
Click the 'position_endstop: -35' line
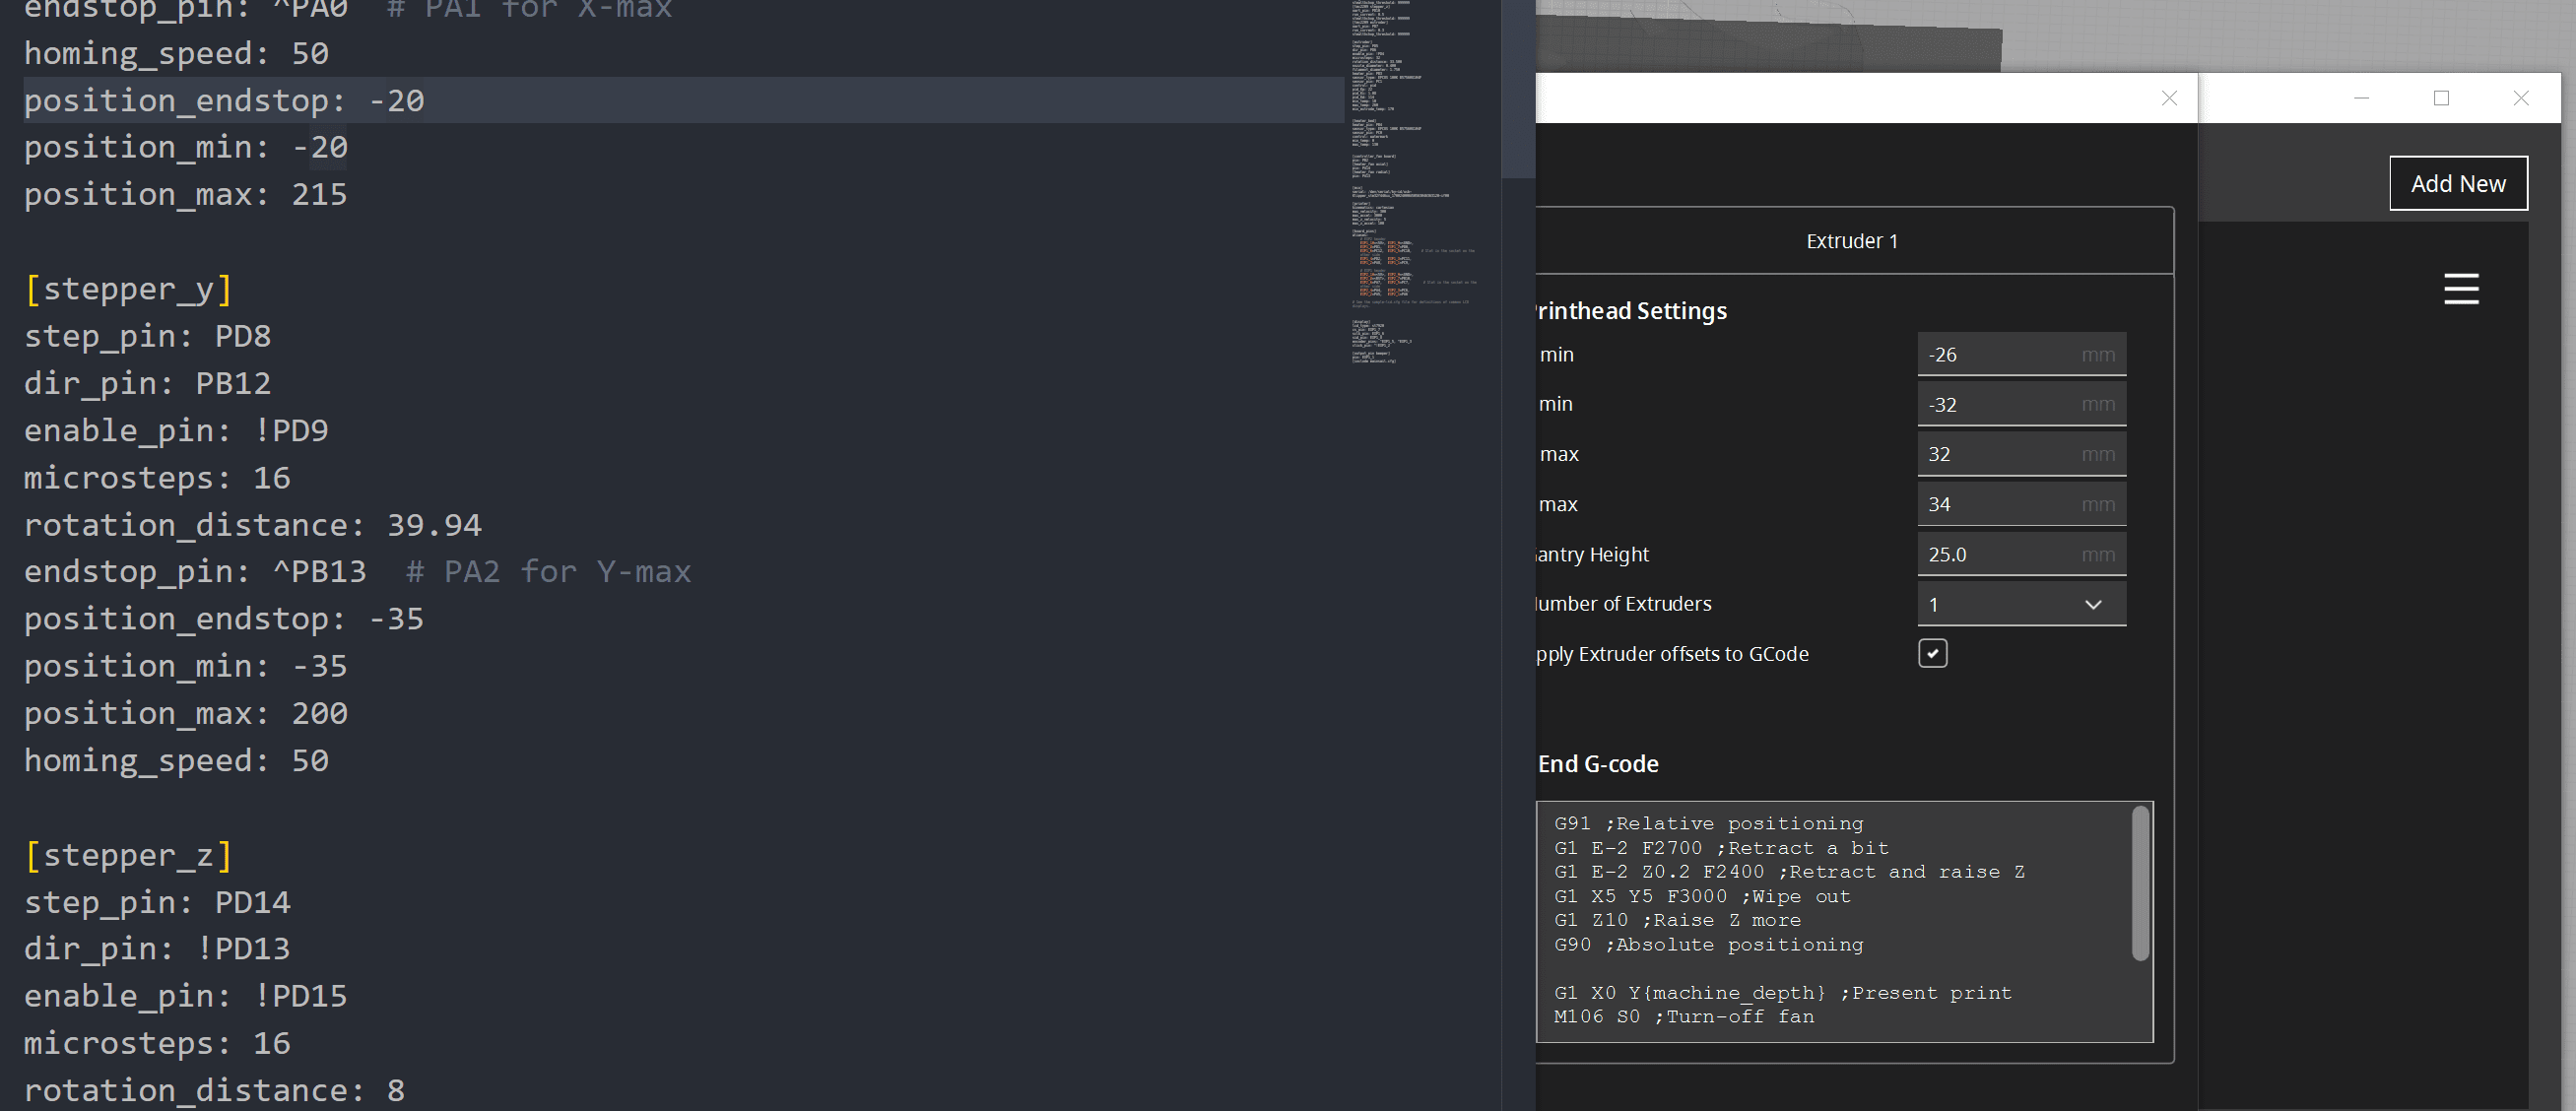[x=224, y=618]
